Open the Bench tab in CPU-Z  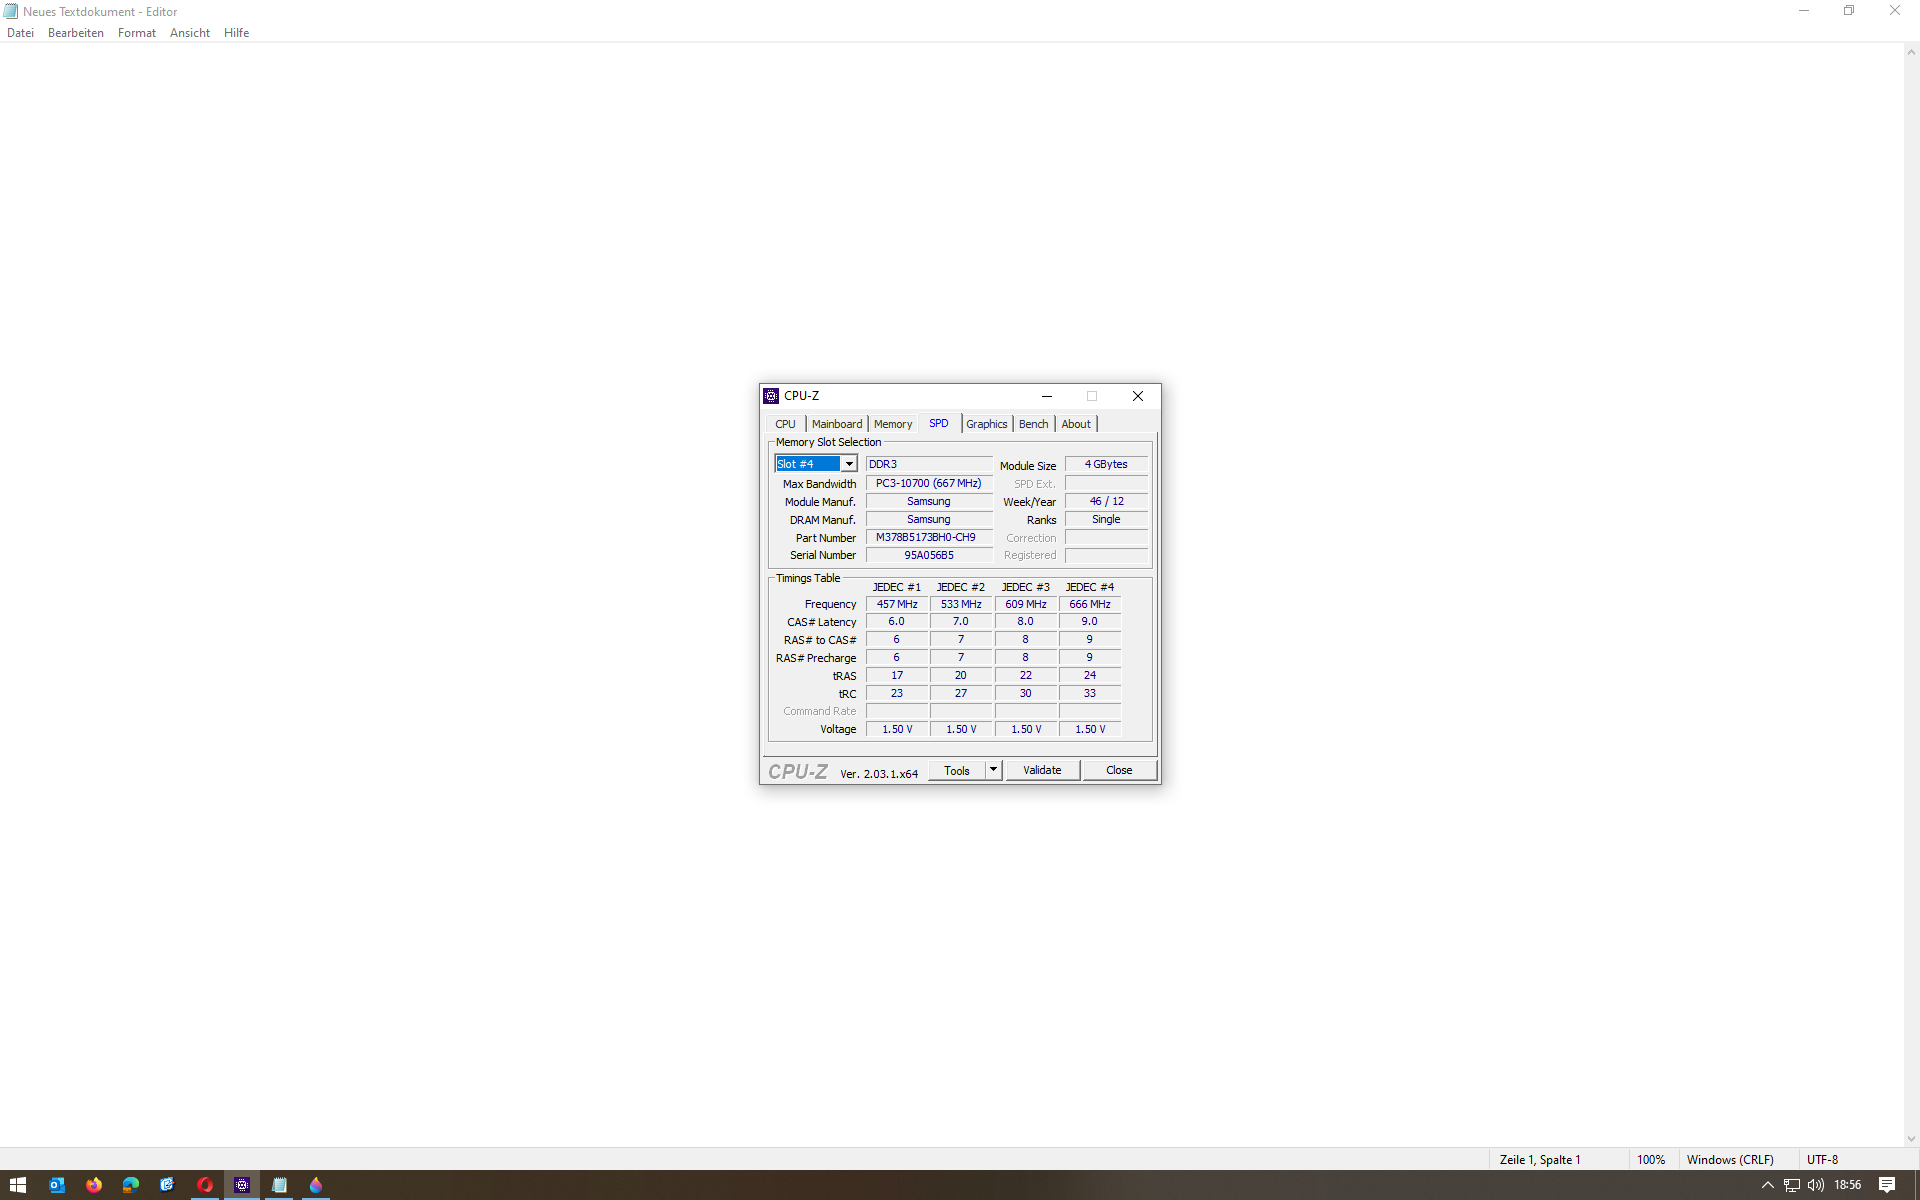[1033, 424]
